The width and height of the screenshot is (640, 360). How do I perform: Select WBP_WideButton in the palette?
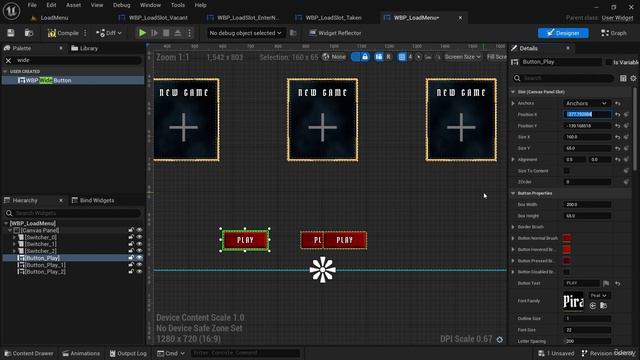73,80
